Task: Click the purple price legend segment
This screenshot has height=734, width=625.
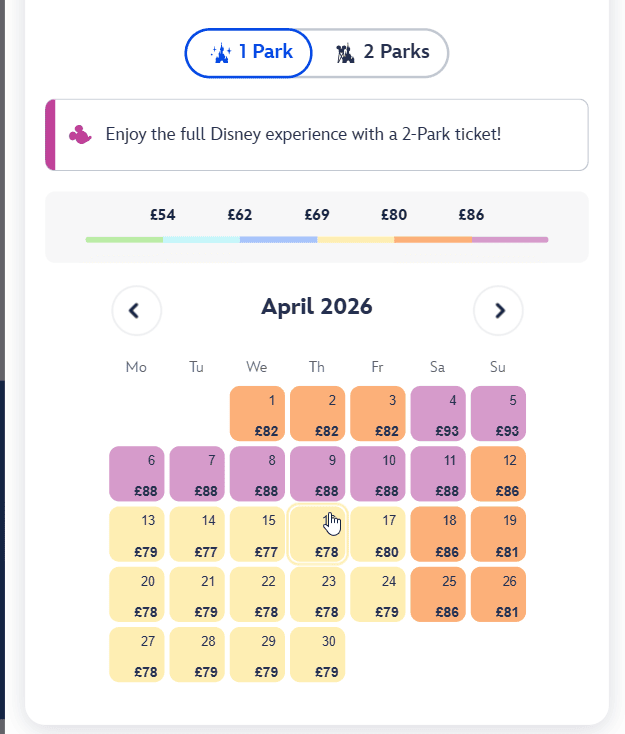Action: click(x=510, y=240)
